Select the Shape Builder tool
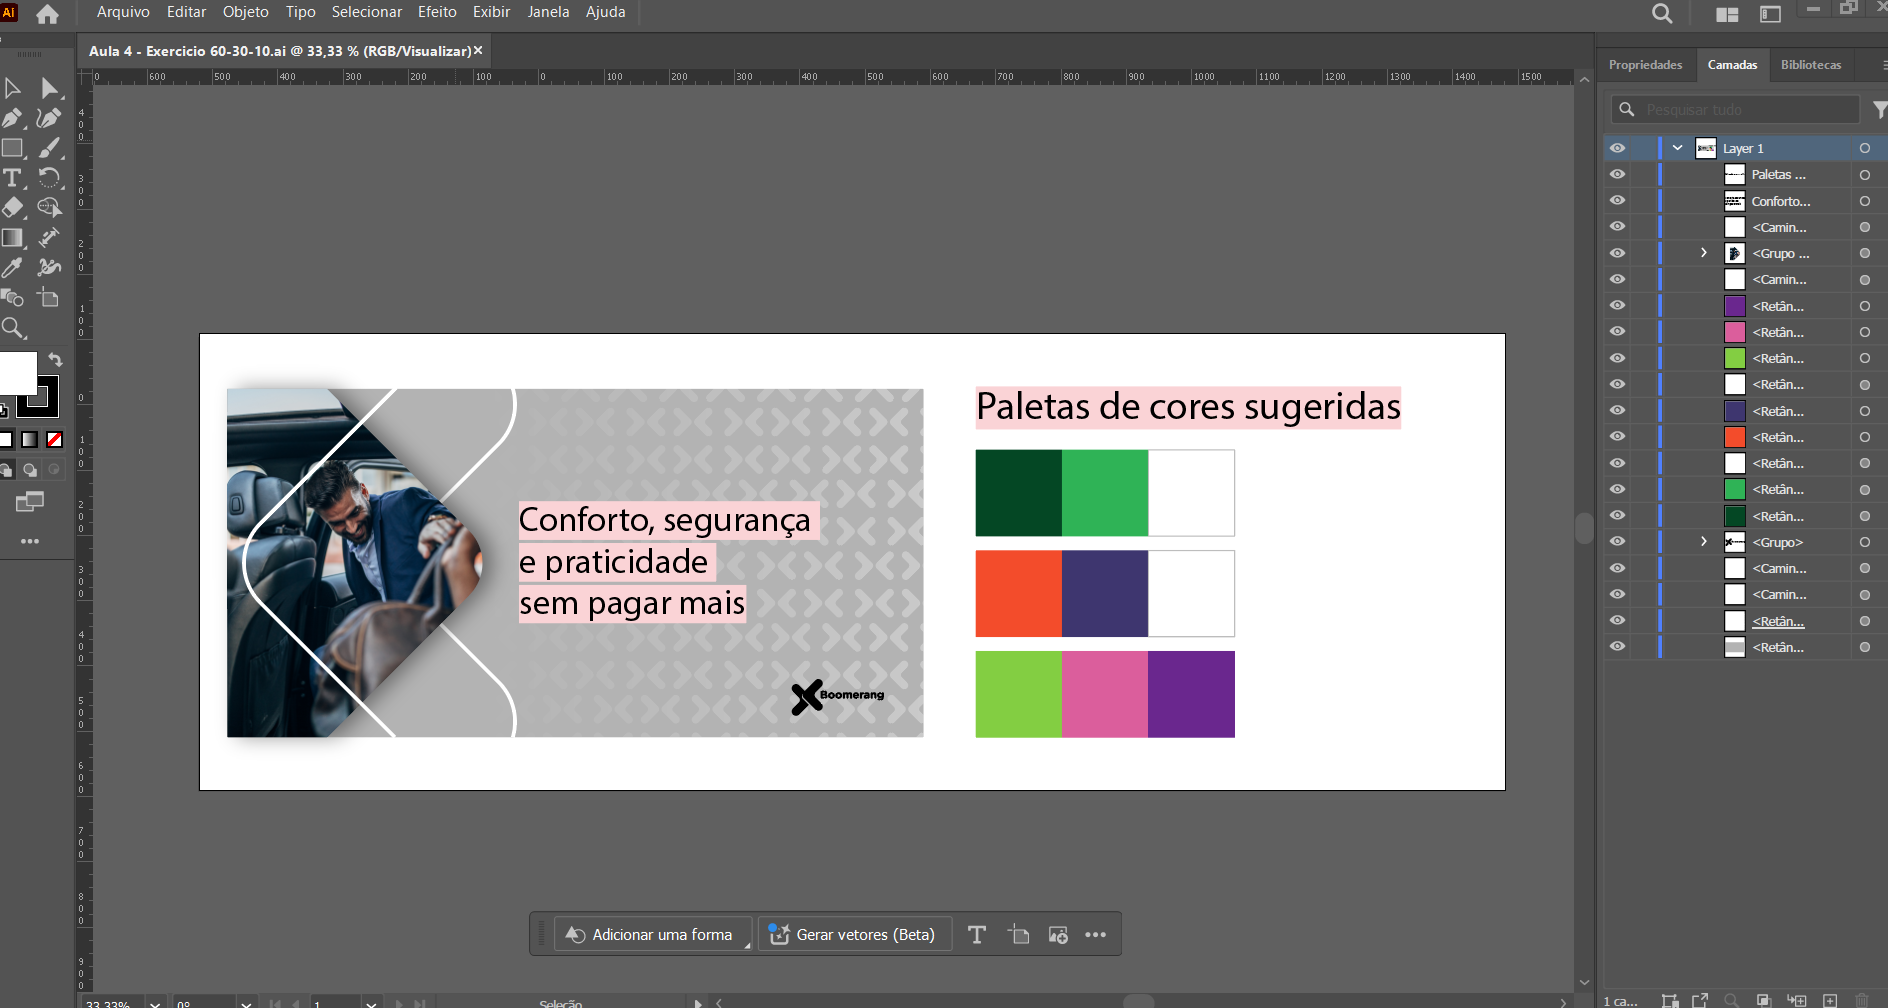Image resolution: width=1888 pixels, height=1008 pixels. coord(49,208)
